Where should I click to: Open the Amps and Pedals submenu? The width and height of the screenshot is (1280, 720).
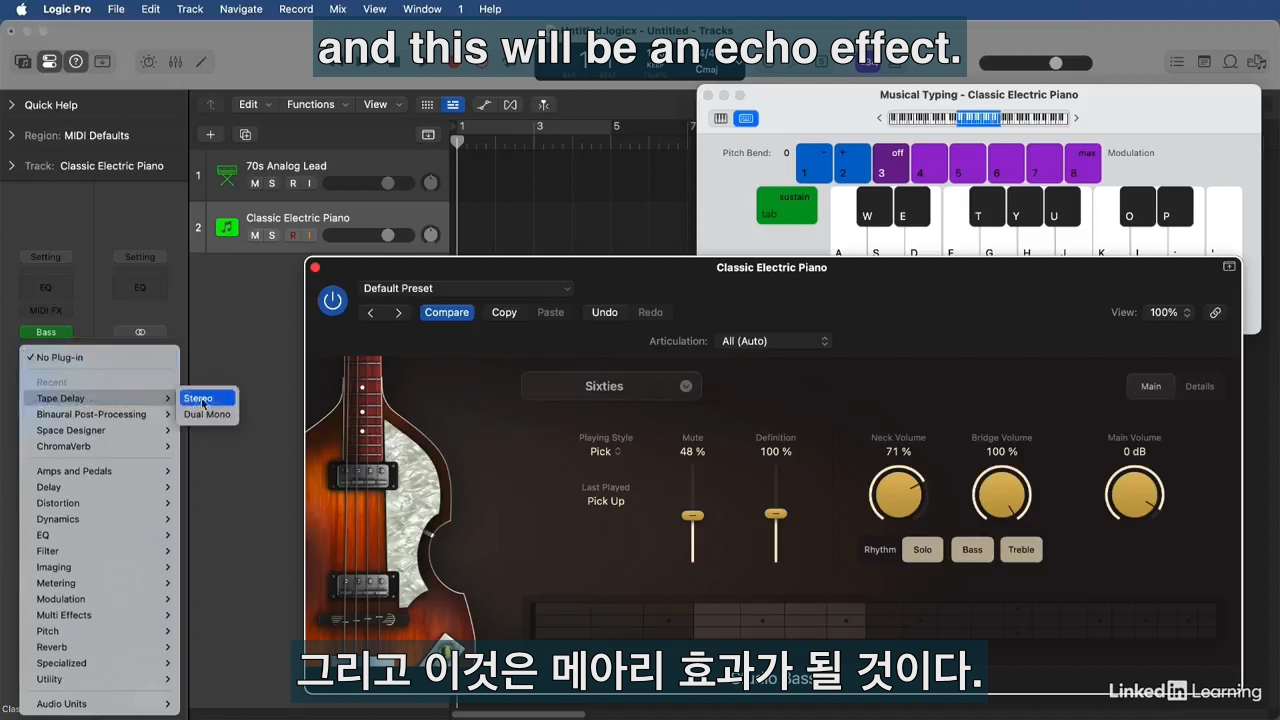tap(100, 471)
